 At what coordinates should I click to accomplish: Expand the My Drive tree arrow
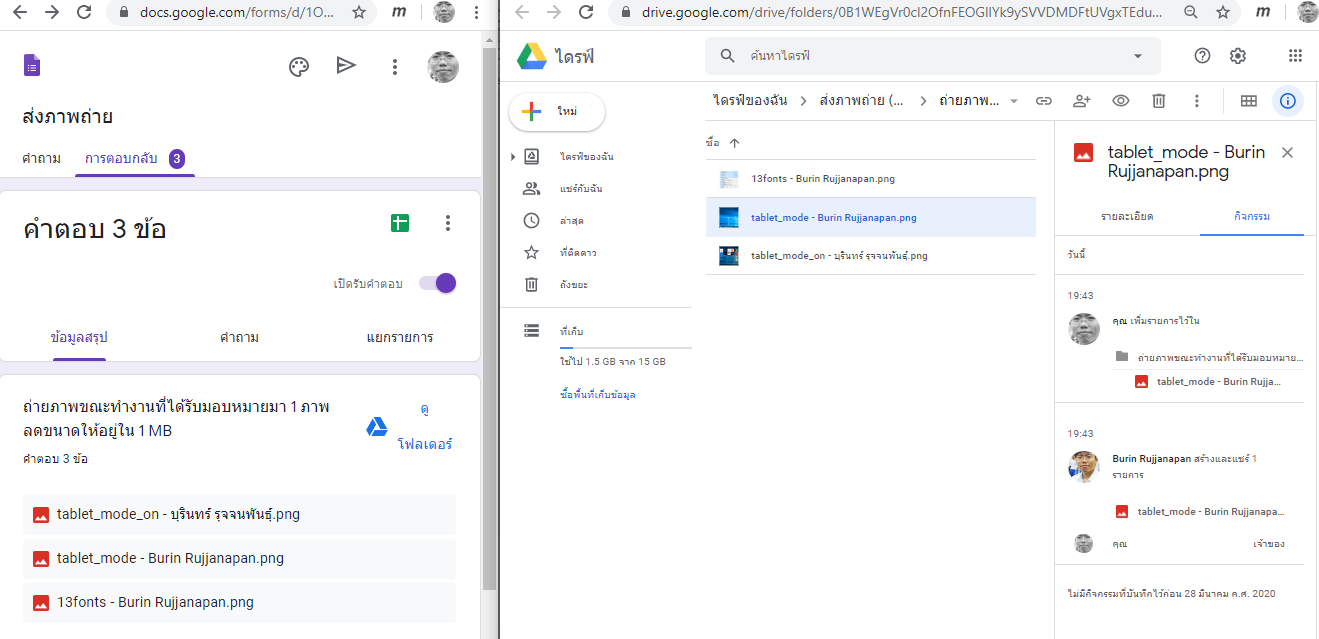(x=513, y=157)
